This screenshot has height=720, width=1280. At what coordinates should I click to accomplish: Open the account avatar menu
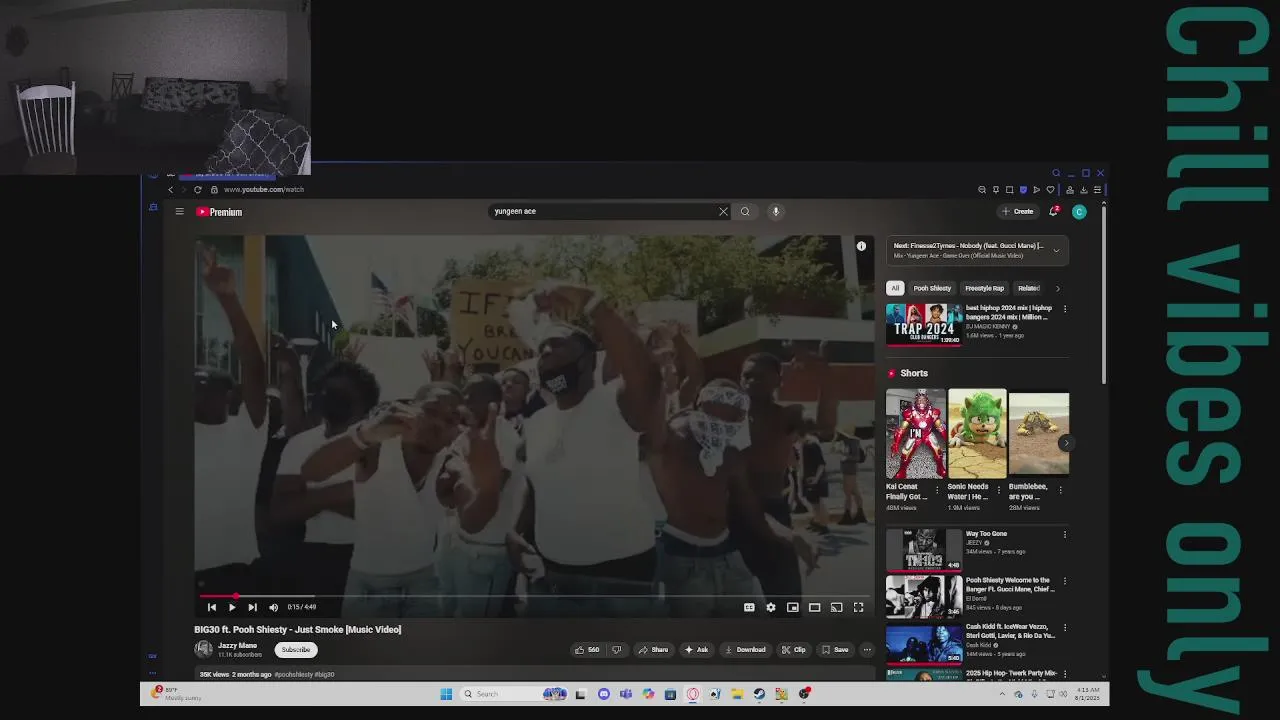pyautogui.click(x=1079, y=212)
